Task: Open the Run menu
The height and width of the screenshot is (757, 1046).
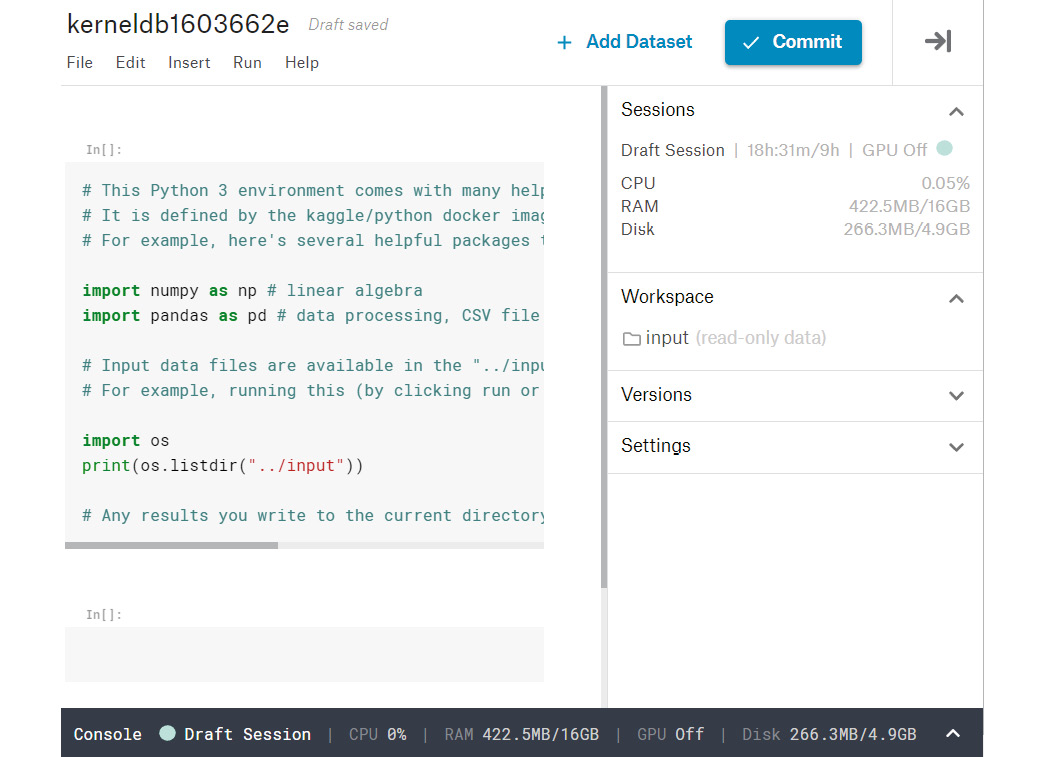Action: (x=247, y=63)
